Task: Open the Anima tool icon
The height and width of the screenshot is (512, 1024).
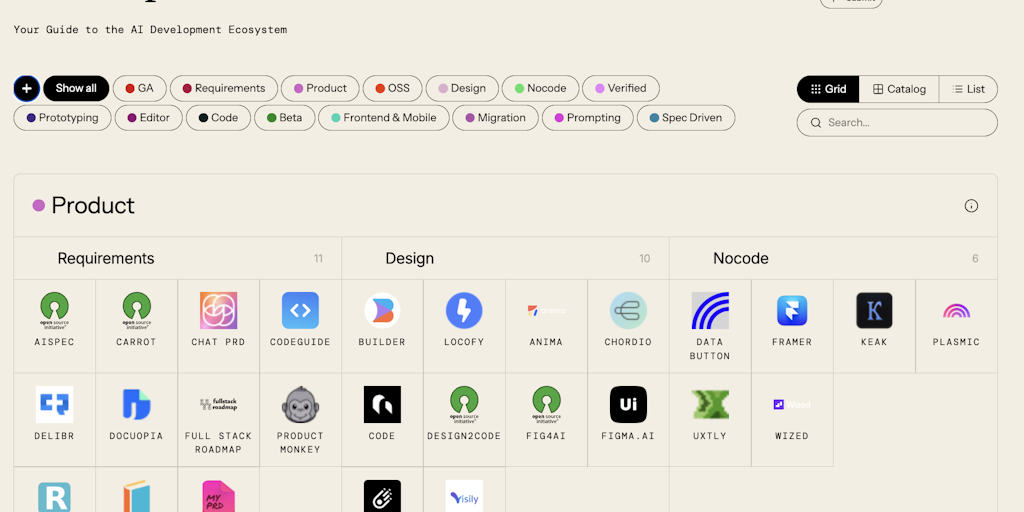Action: click(x=546, y=310)
